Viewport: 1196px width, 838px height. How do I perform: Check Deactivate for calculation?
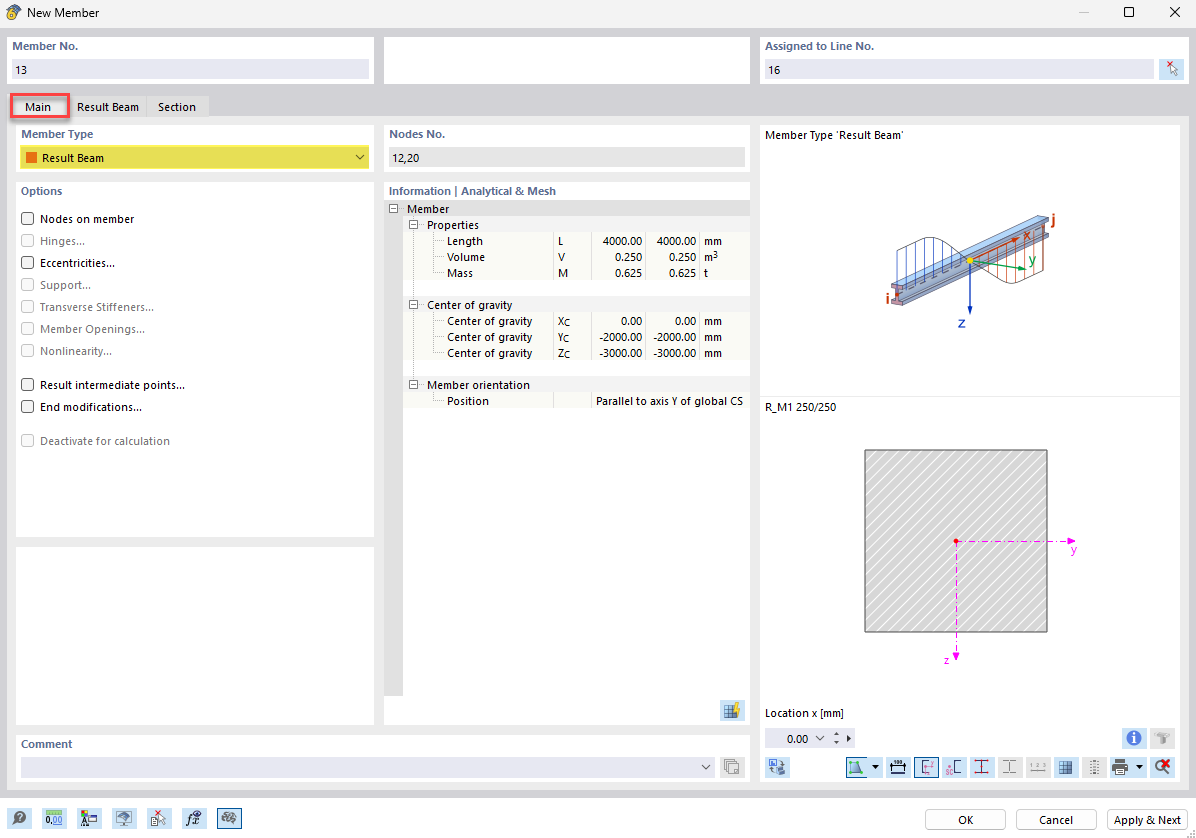(x=27, y=441)
